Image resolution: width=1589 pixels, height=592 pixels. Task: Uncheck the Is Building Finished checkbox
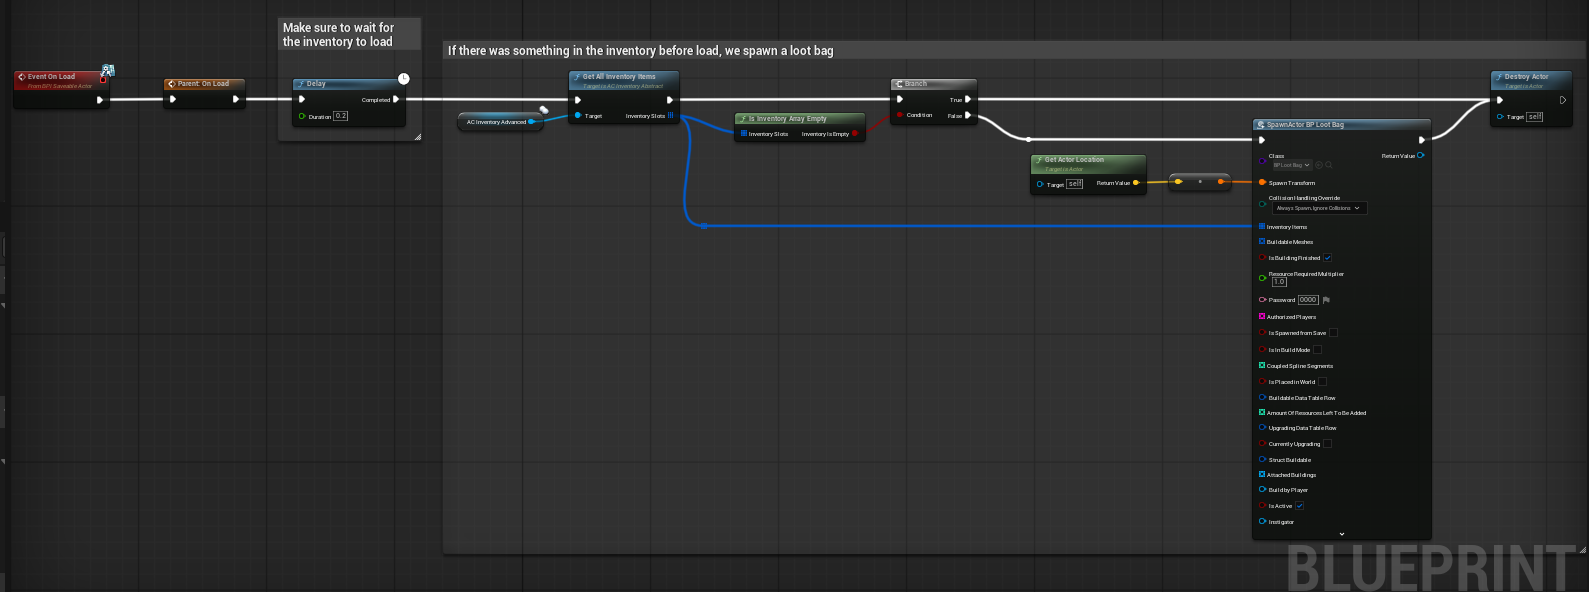tap(1328, 258)
